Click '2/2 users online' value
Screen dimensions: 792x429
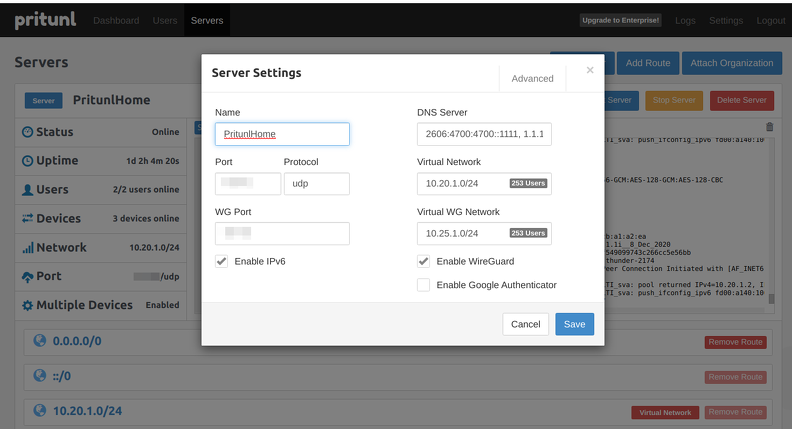(x=145, y=189)
